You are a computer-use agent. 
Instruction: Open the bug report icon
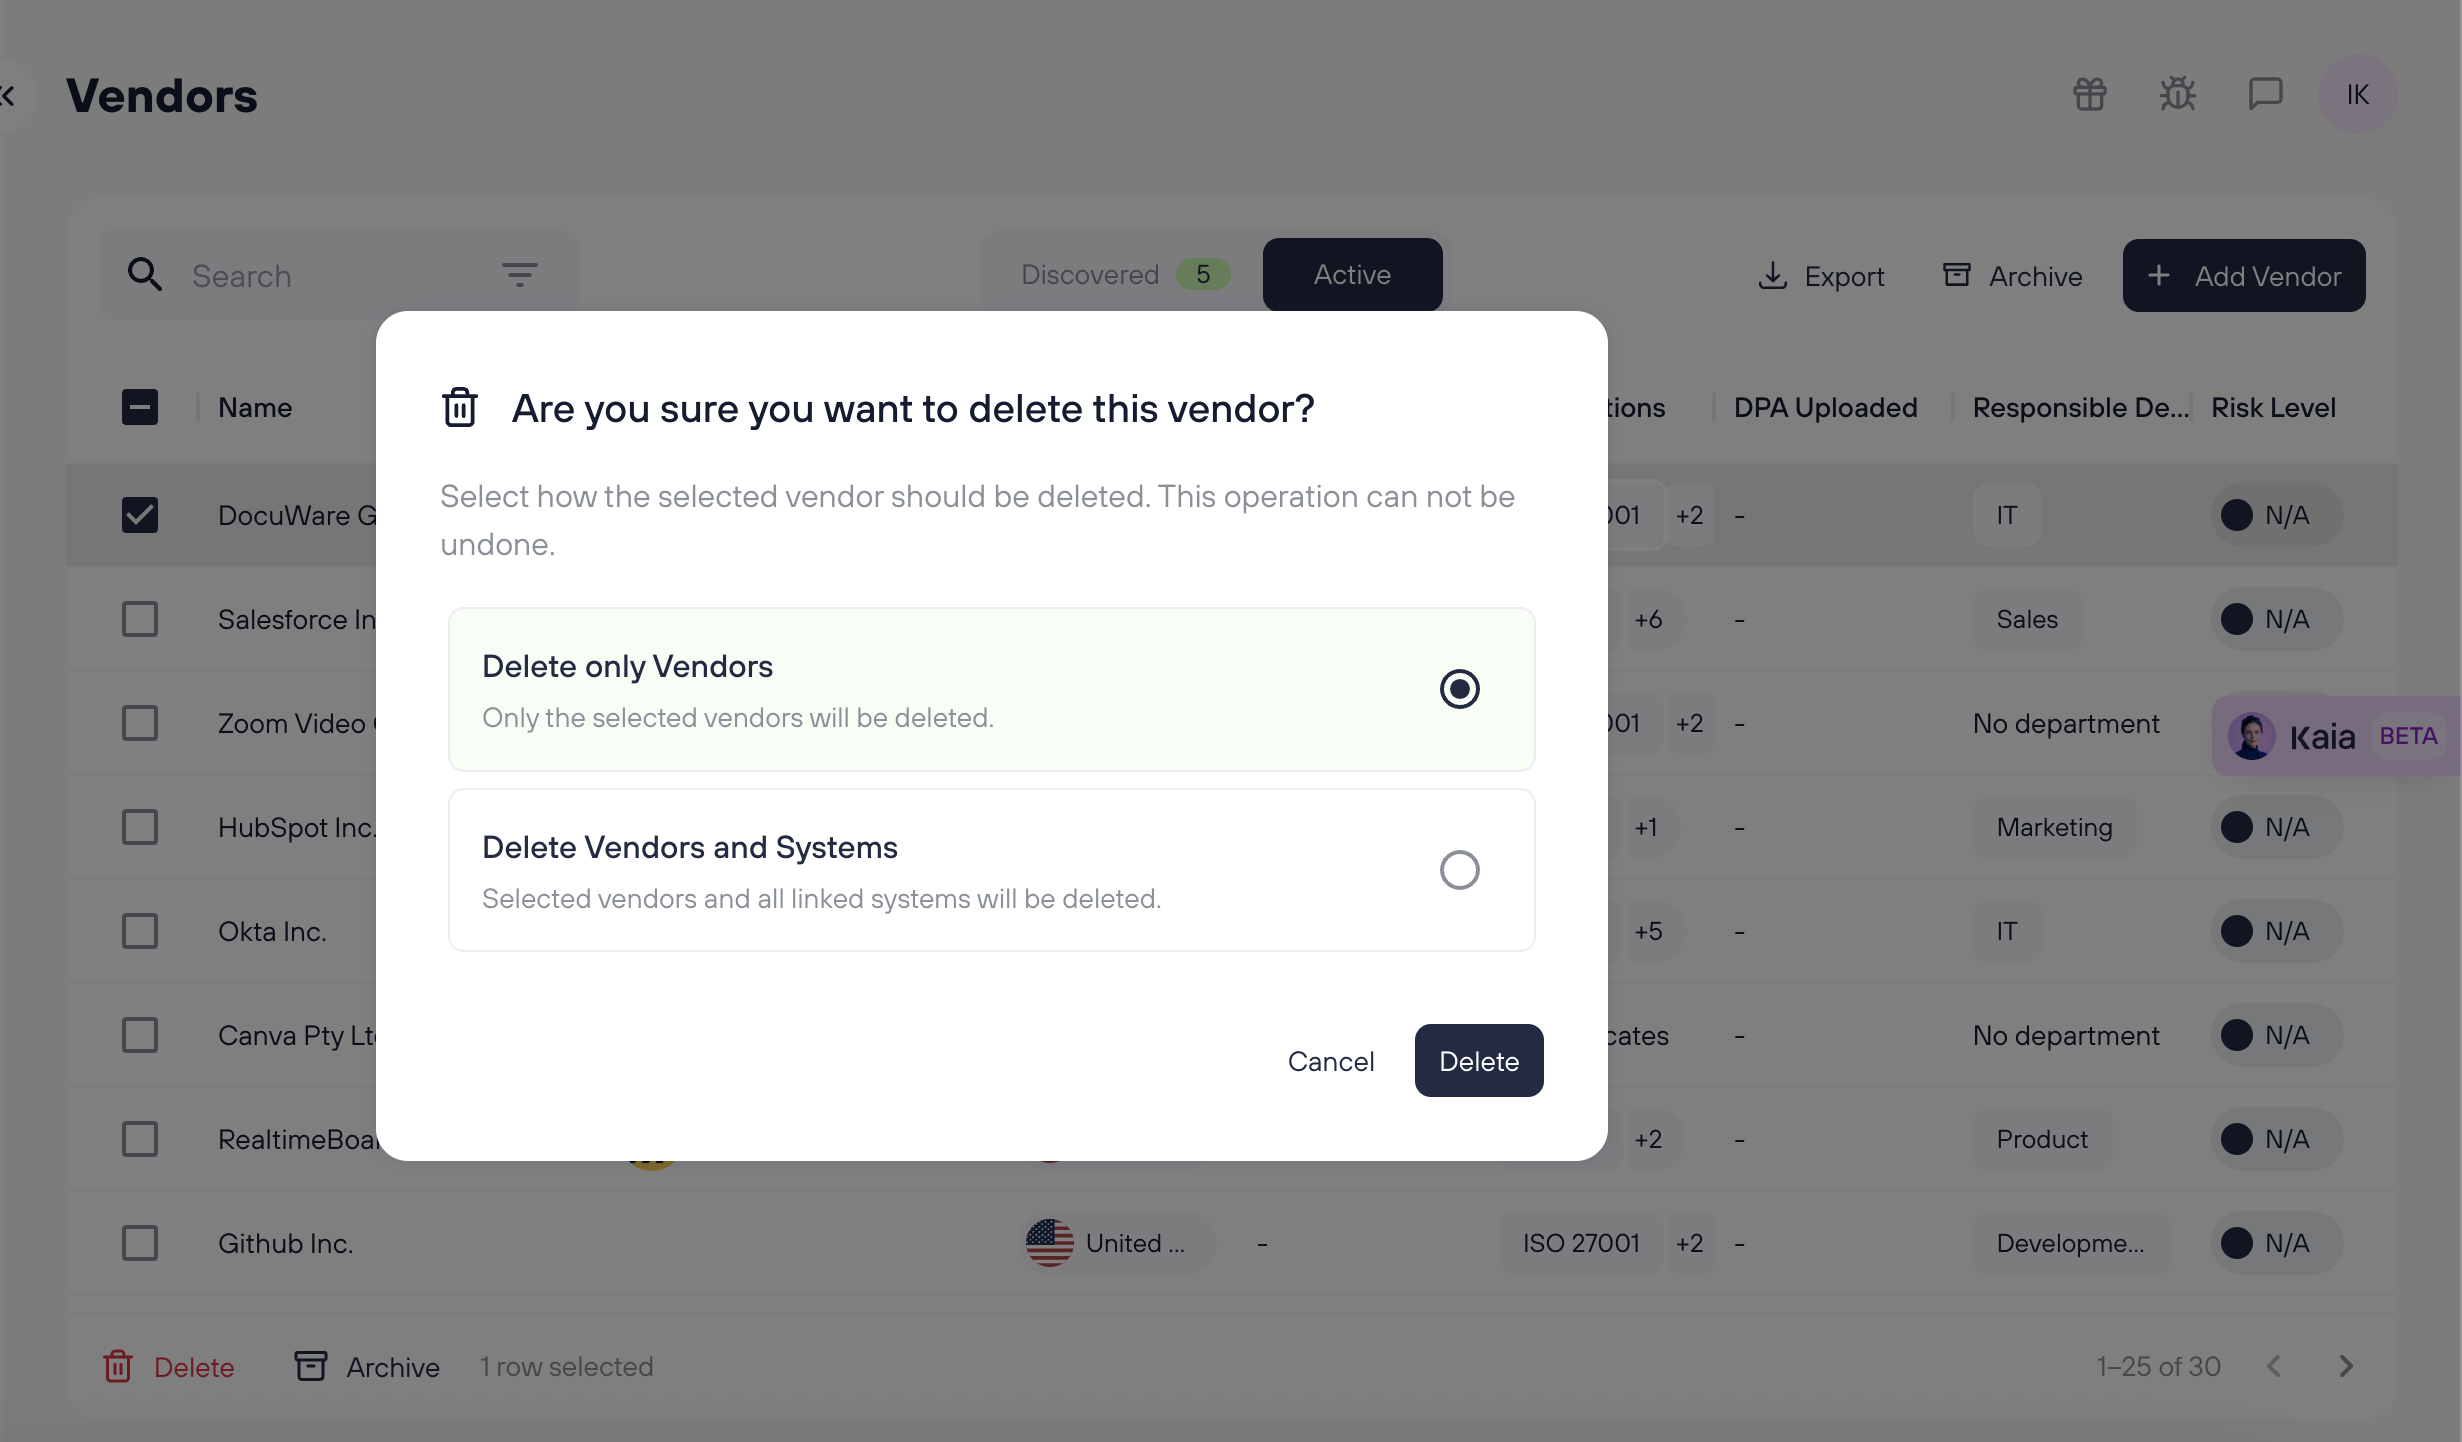(x=2177, y=95)
